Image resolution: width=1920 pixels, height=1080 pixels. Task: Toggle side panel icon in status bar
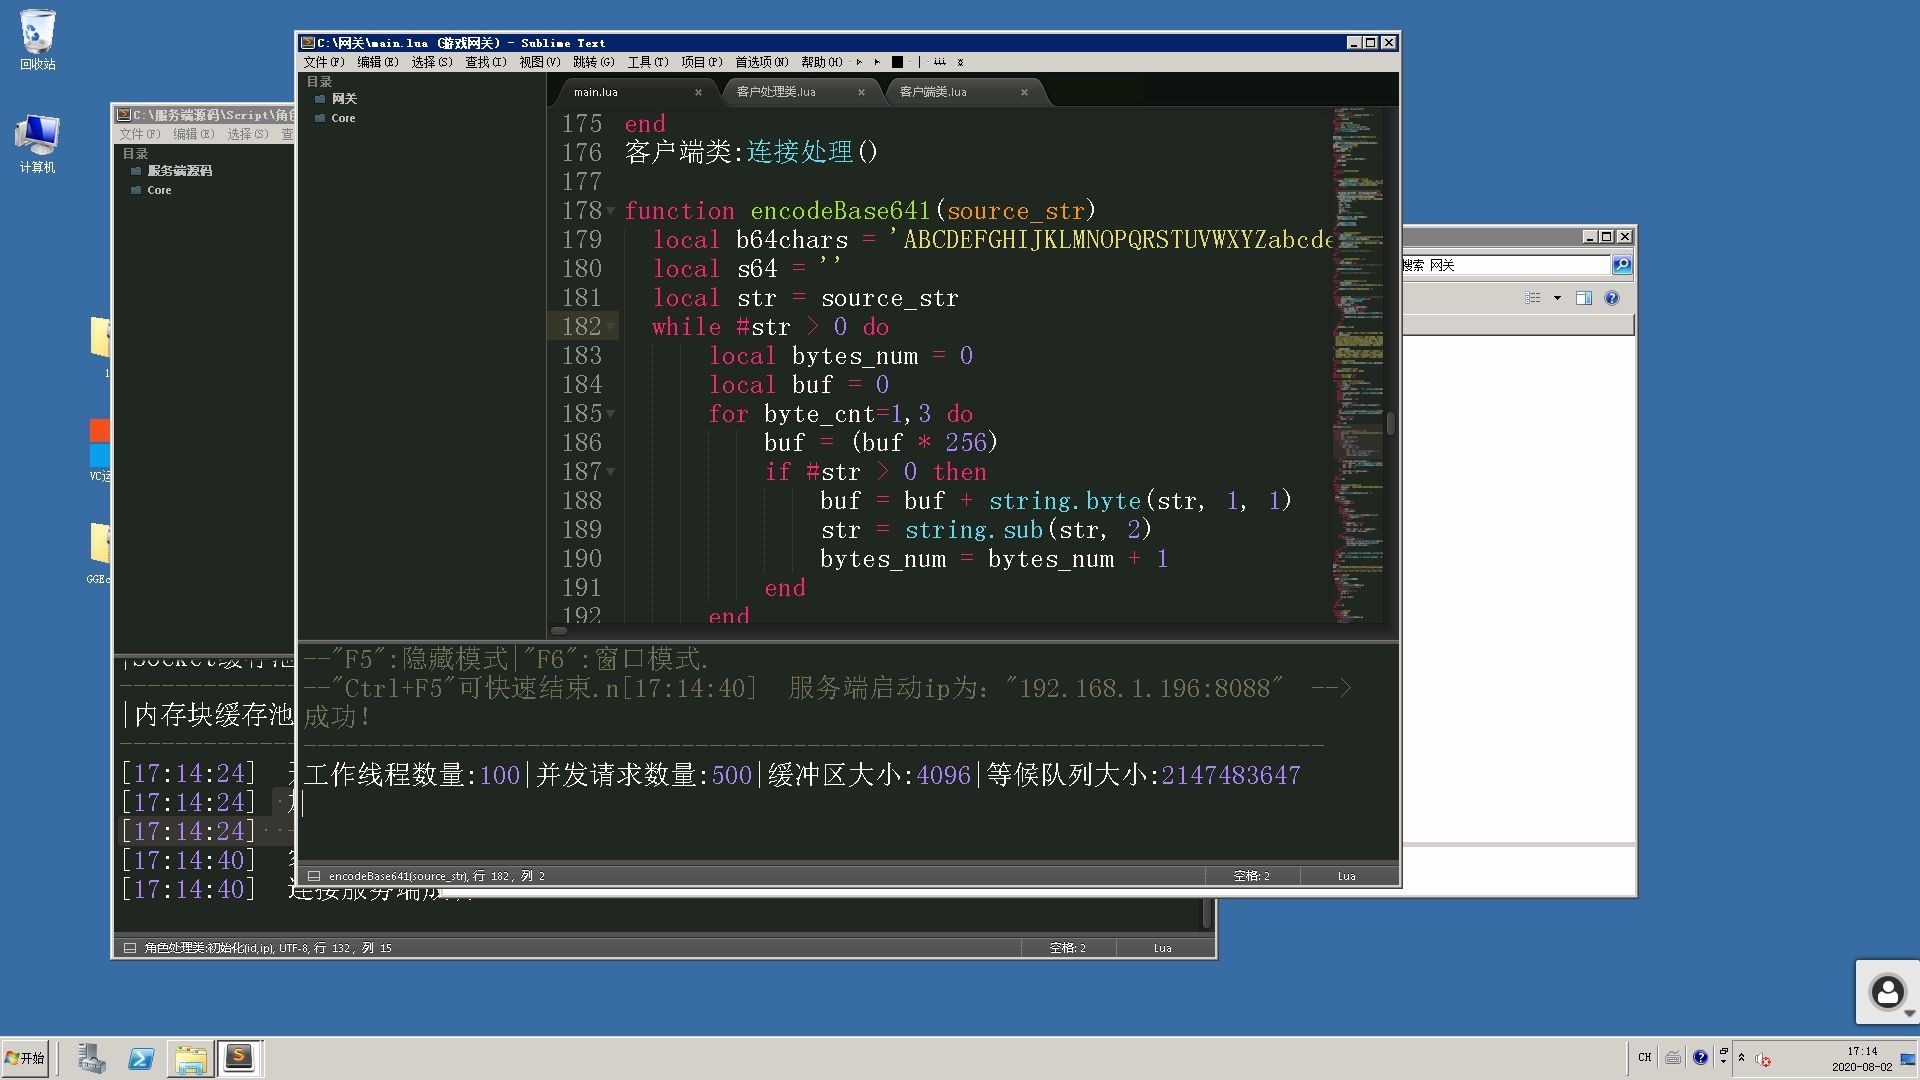314,876
